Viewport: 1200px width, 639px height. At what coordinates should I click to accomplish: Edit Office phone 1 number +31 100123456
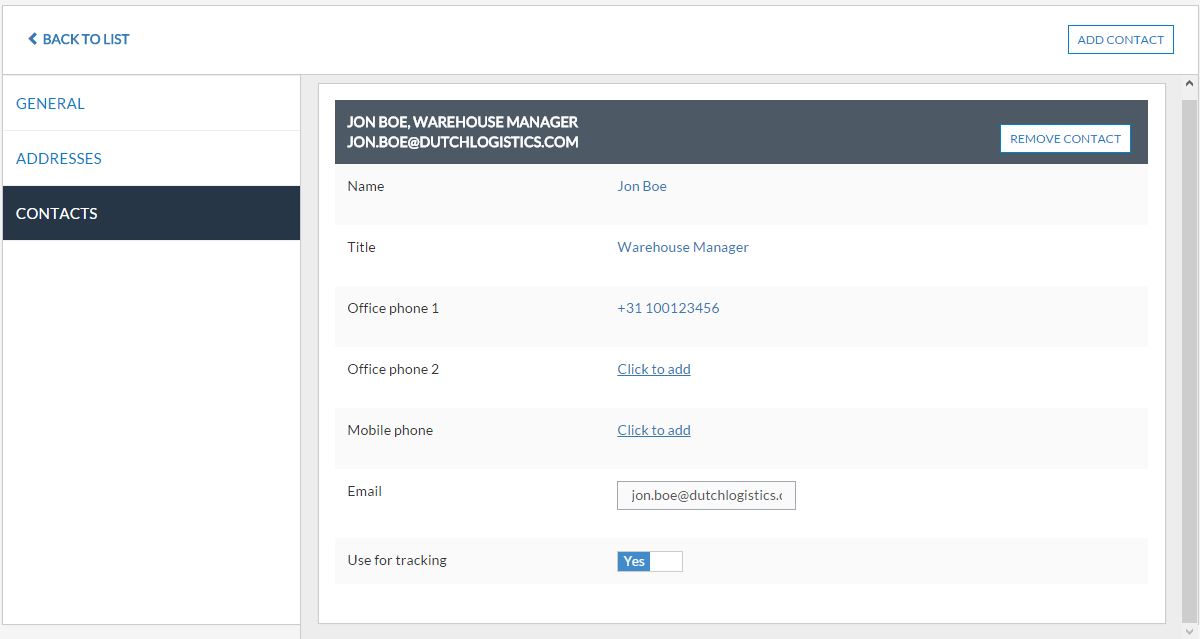[667, 308]
